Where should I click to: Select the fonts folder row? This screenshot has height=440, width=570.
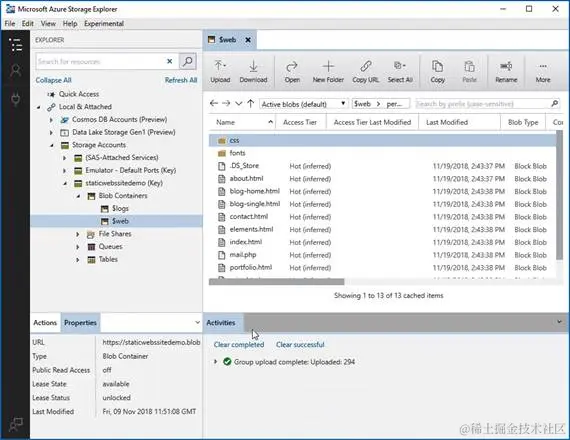tap(382, 153)
